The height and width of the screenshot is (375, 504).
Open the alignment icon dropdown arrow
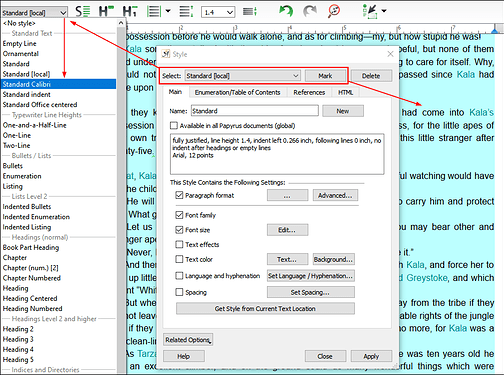(168, 11)
